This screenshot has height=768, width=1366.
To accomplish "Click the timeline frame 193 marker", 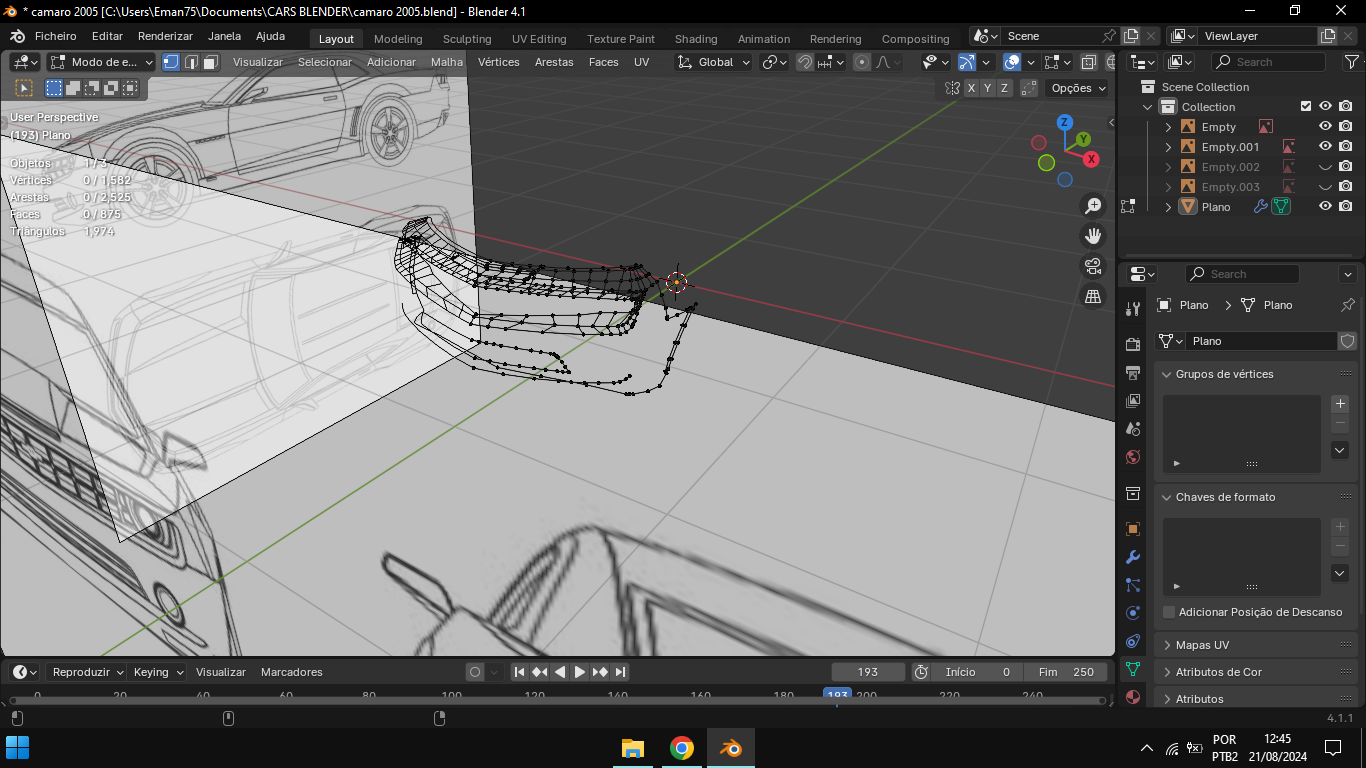I will [837, 695].
